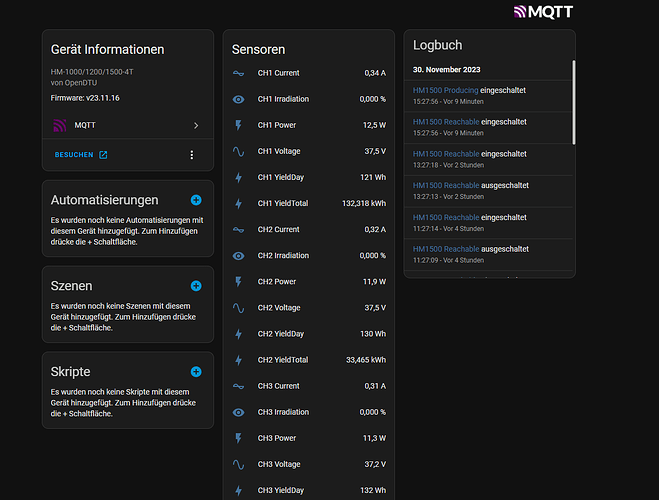The height and width of the screenshot is (500, 659).
Task: Click the CH2 Irradiation eye icon
Action: pos(238,255)
